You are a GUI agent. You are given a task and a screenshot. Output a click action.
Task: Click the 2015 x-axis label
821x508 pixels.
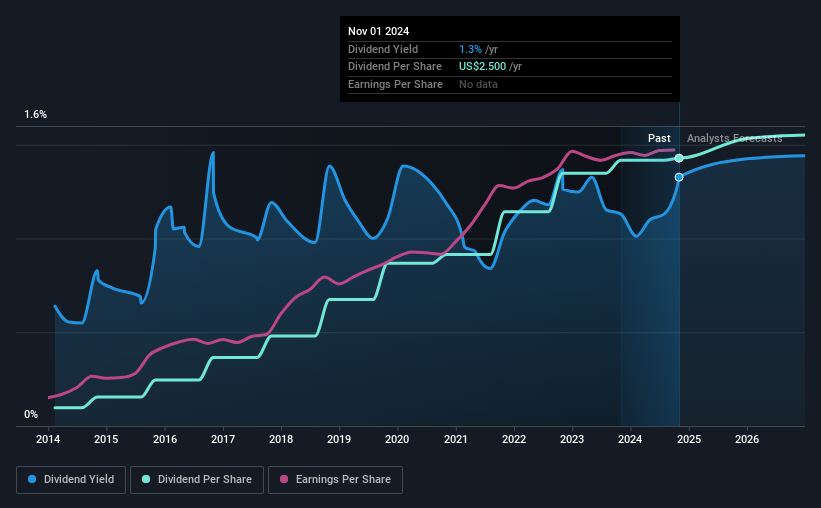tap(106, 439)
